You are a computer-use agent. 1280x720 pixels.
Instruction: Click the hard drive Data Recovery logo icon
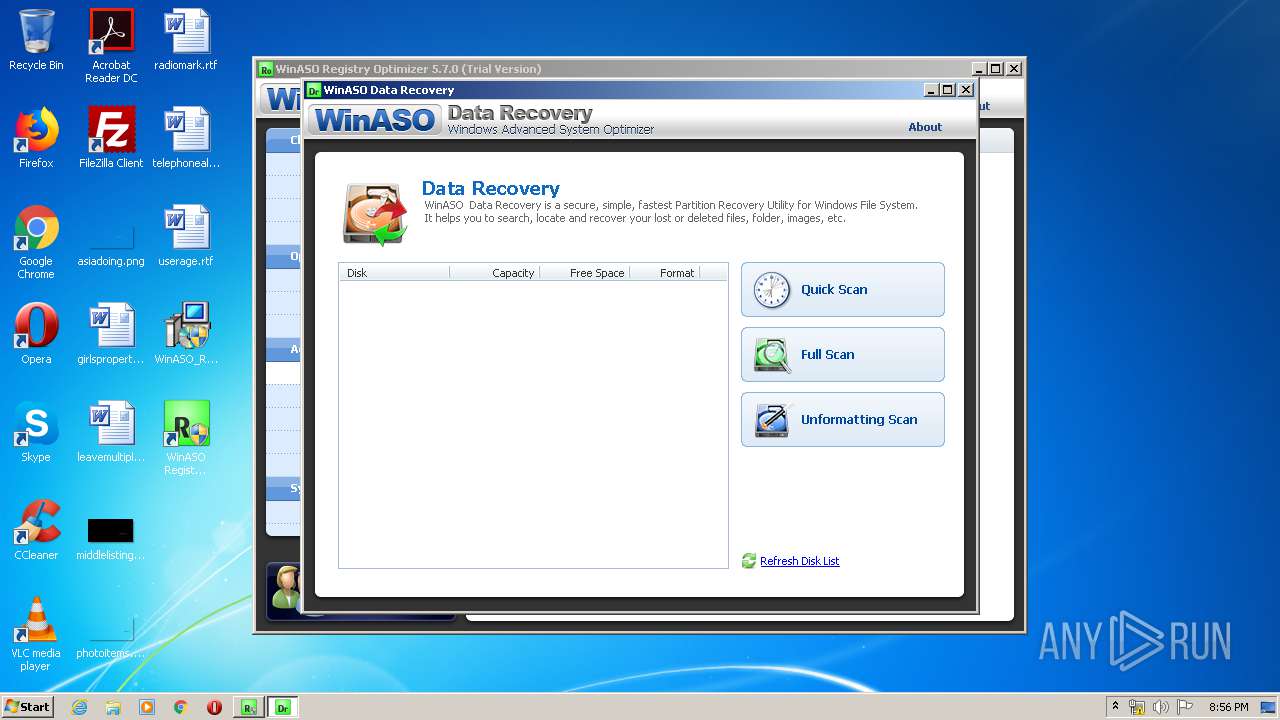point(375,213)
